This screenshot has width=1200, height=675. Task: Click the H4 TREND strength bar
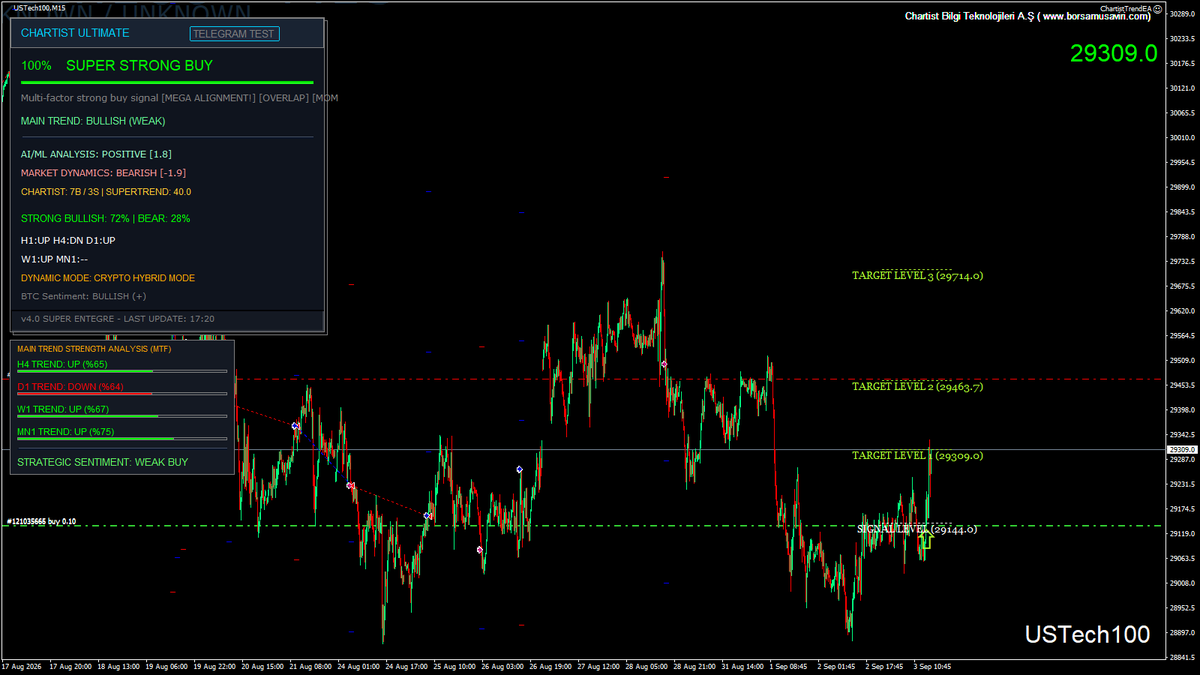click(x=122, y=371)
